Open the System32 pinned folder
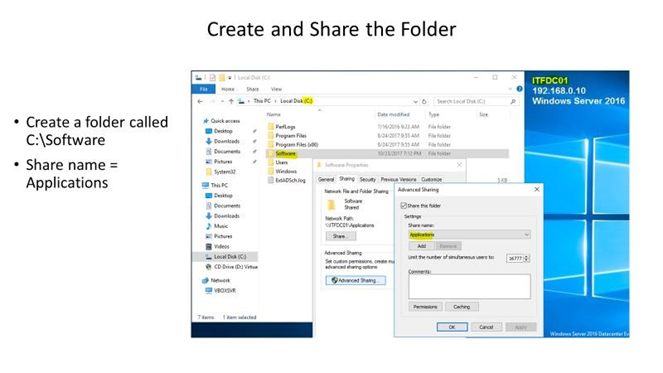663x373 pixels. coord(225,172)
